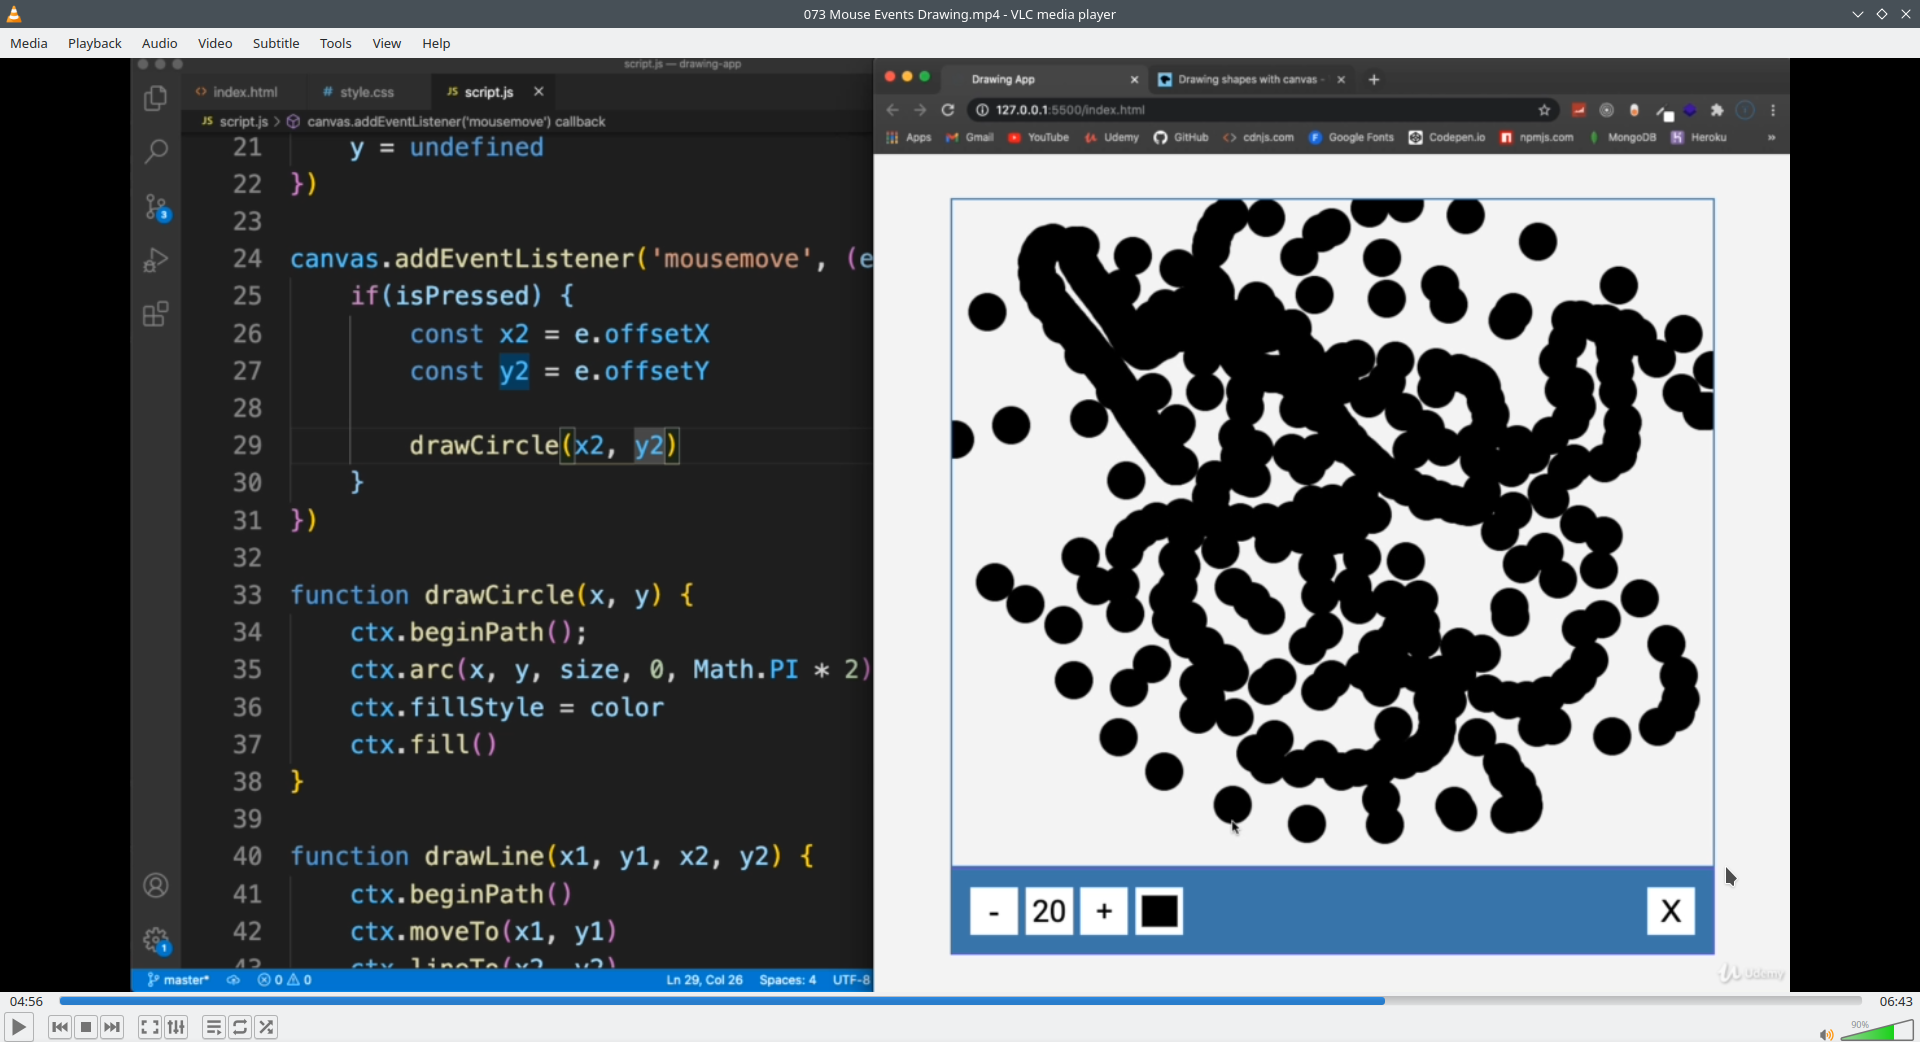Click the browser Forward arrow

[x=920, y=110]
